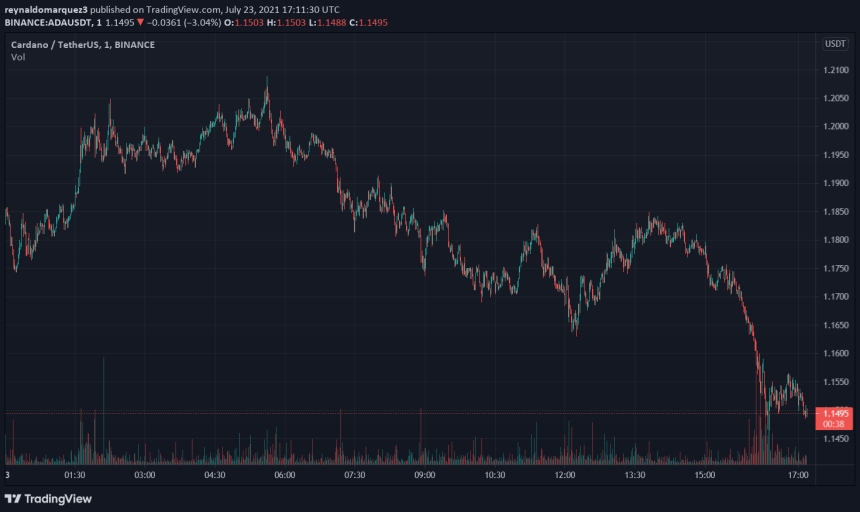This screenshot has height=512, width=860.
Task: Click the 09:00 time axis label
Action: click(425, 475)
